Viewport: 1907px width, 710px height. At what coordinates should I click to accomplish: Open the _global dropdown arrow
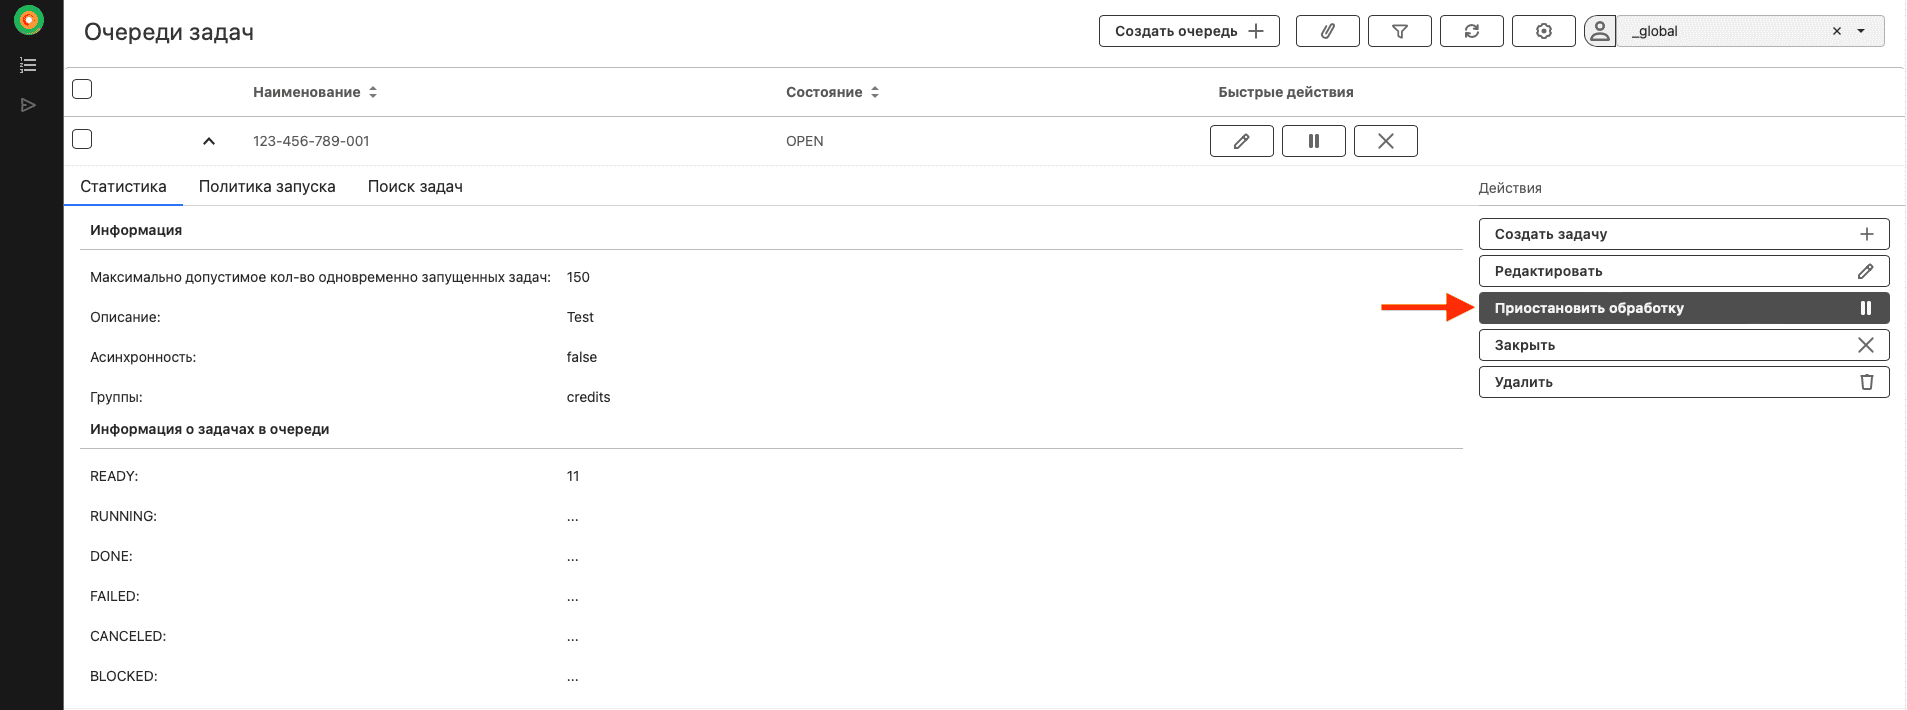click(1861, 31)
